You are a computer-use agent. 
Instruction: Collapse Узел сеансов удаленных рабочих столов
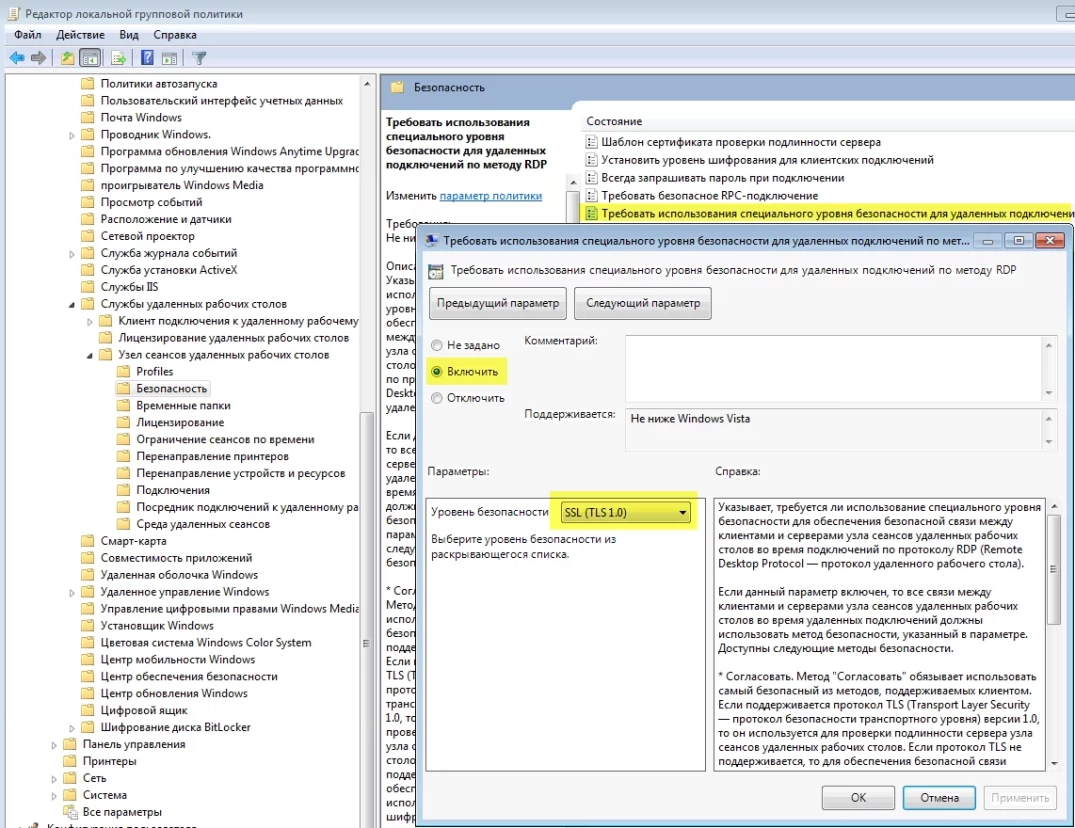pyautogui.click(x=90, y=355)
